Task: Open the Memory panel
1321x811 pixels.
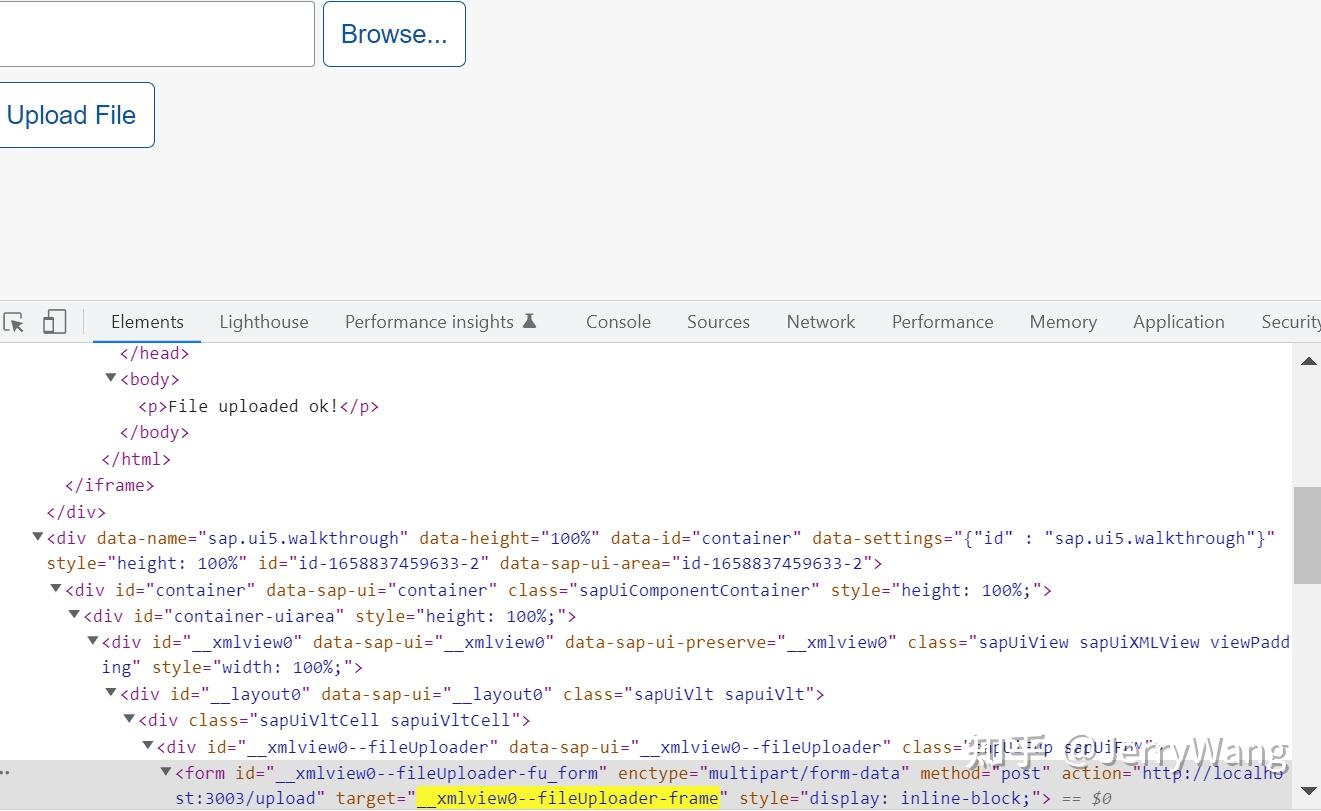Action: (x=1062, y=321)
